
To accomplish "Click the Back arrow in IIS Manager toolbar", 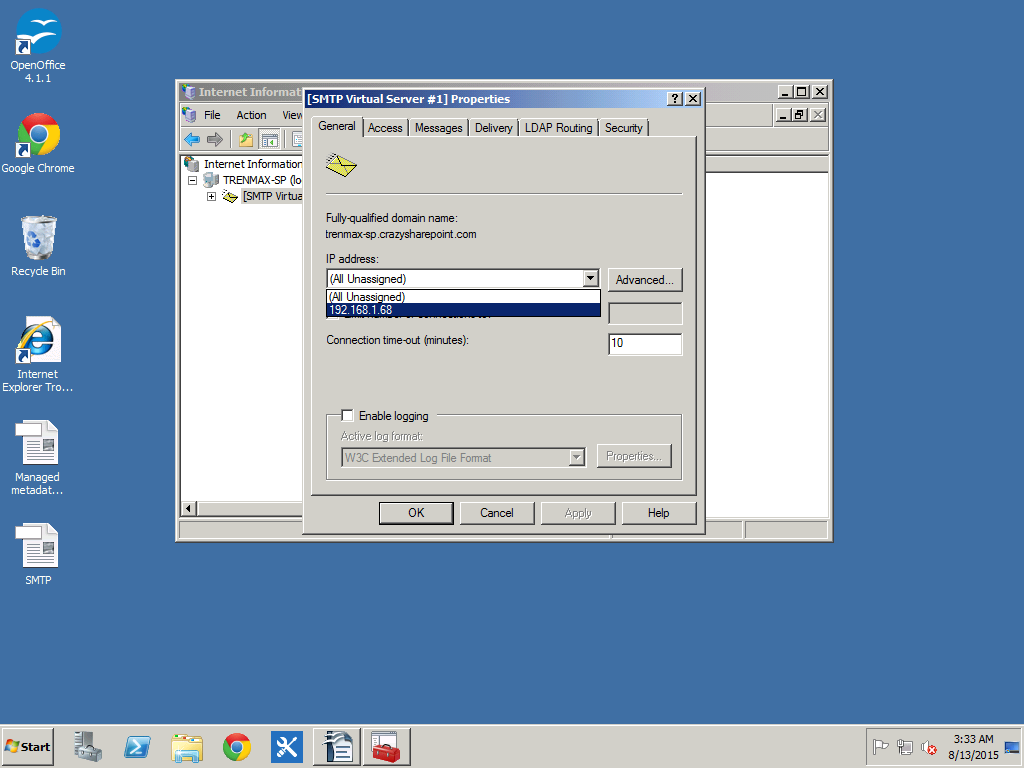I will pos(192,139).
